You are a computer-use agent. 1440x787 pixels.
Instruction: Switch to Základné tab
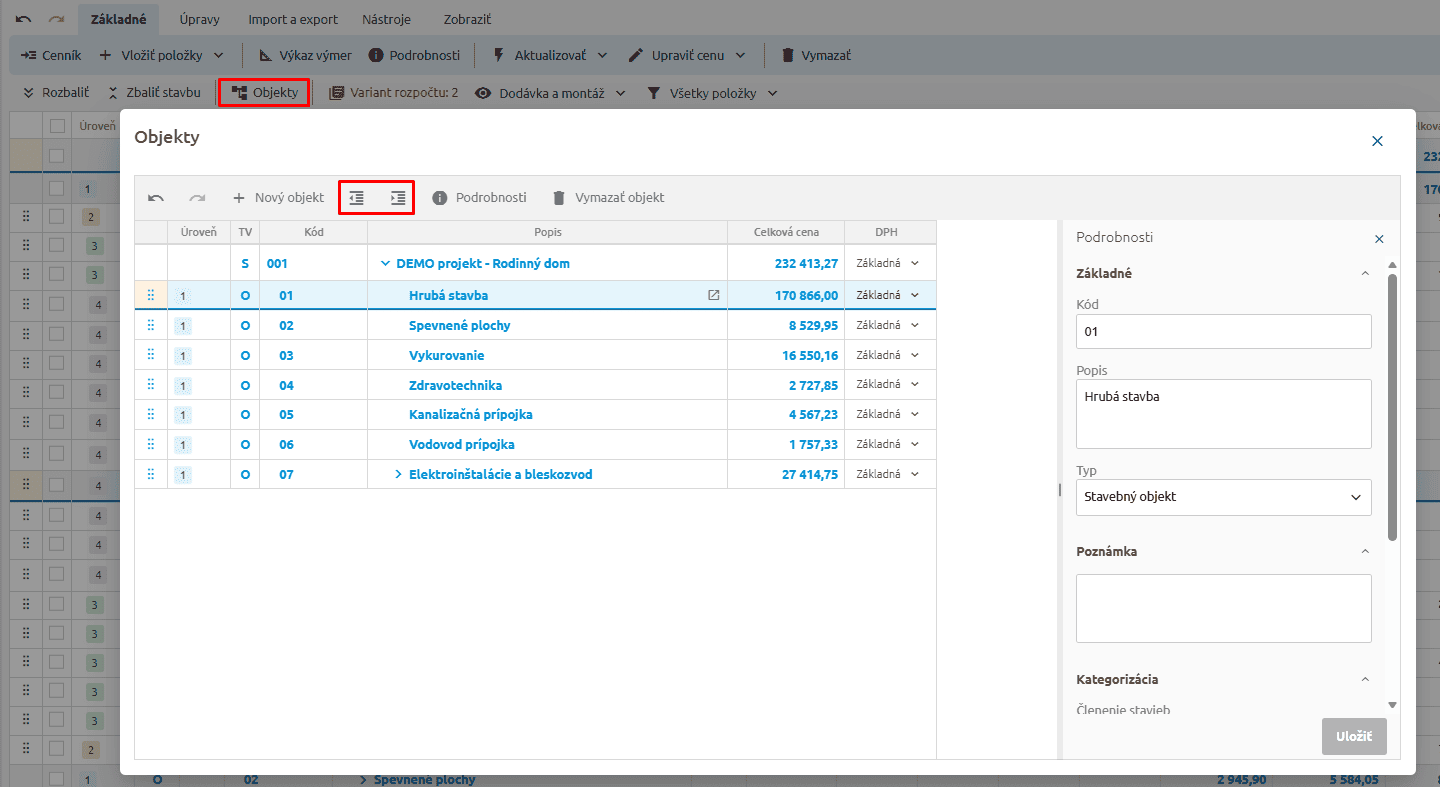coord(118,19)
